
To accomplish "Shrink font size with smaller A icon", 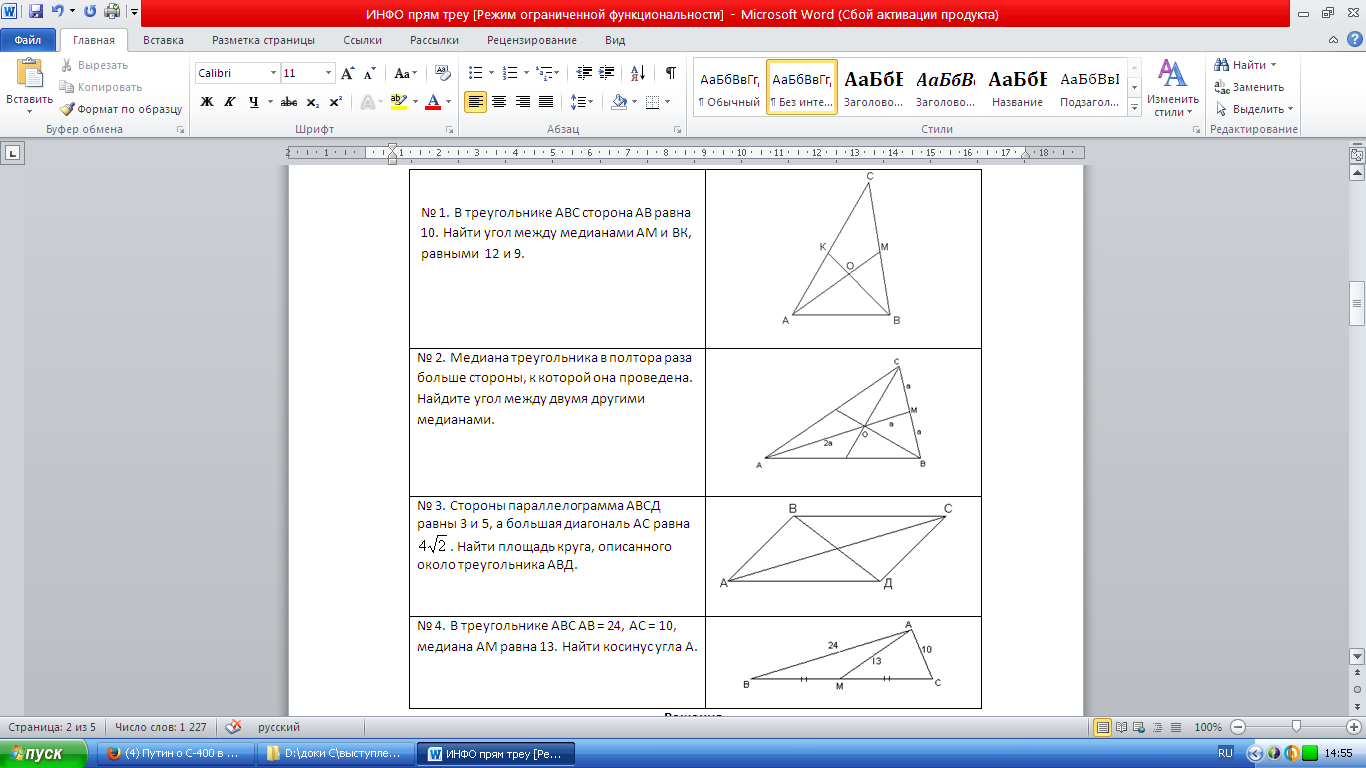I will pos(369,73).
